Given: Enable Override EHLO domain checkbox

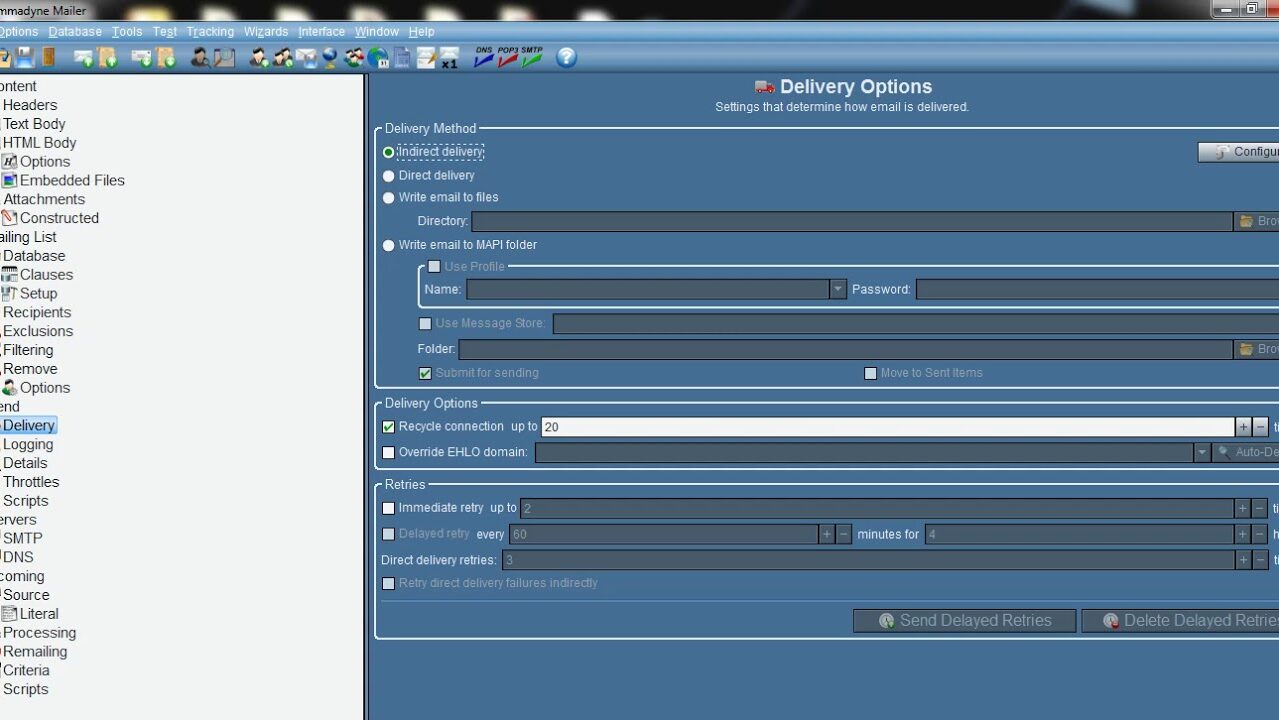Looking at the screenshot, I should (389, 453).
